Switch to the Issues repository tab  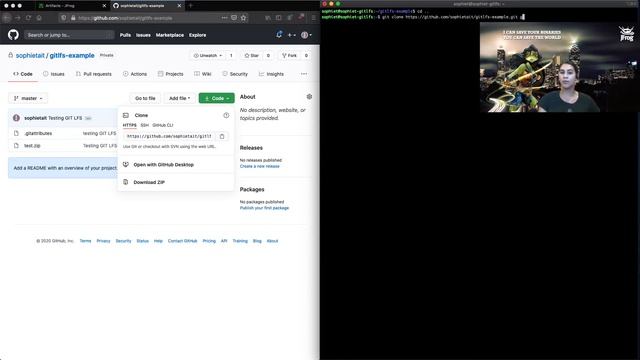coord(54,74)
